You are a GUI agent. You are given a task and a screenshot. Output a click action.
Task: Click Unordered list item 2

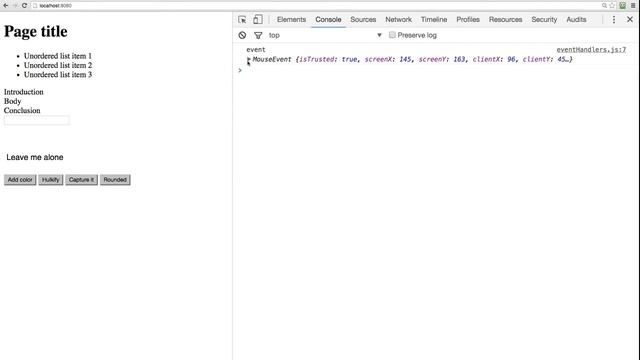pyautogui.click(x=58, y=65)
